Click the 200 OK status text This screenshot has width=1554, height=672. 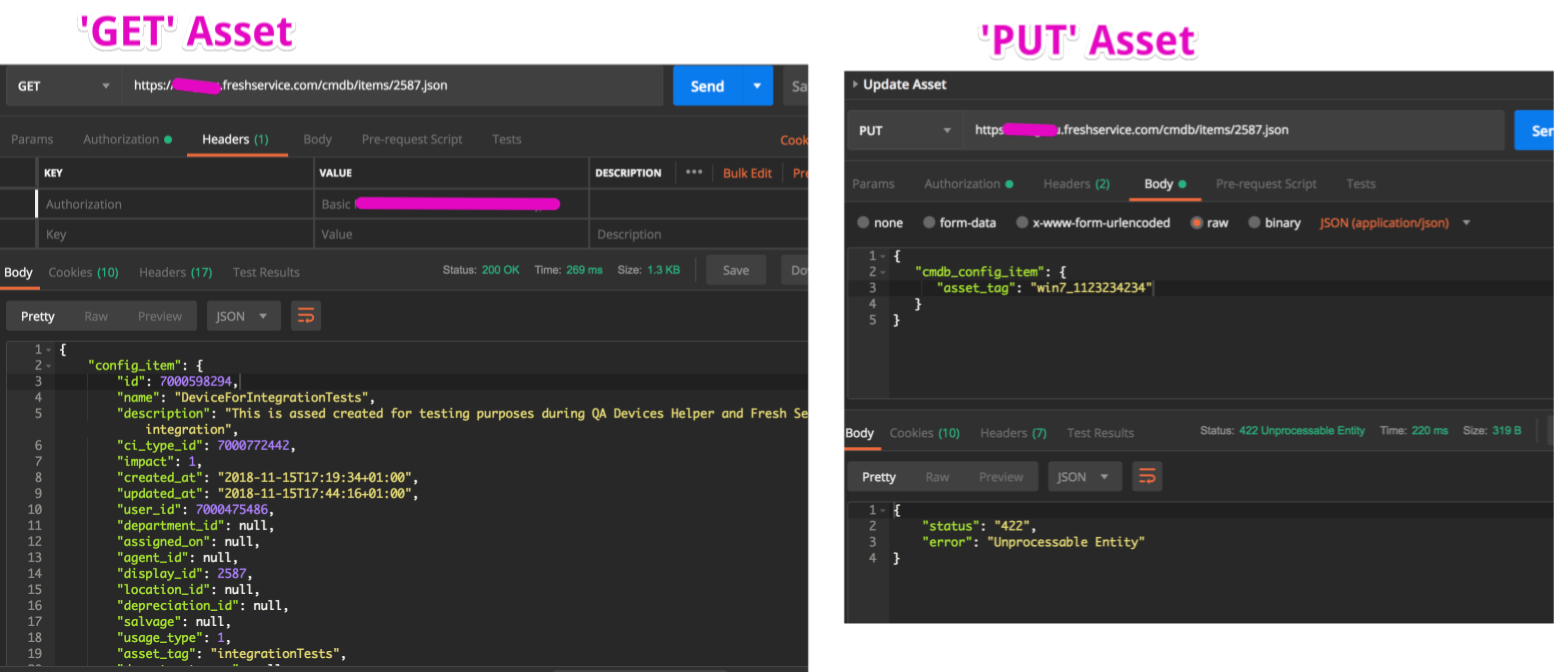[x=500, y=270]
